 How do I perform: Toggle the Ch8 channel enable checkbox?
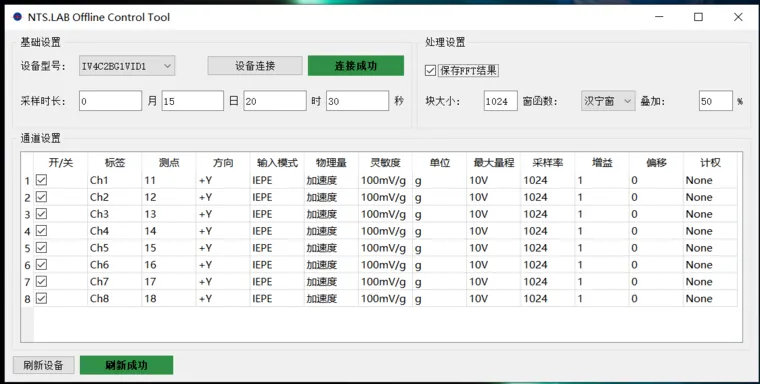pos(42,299)
